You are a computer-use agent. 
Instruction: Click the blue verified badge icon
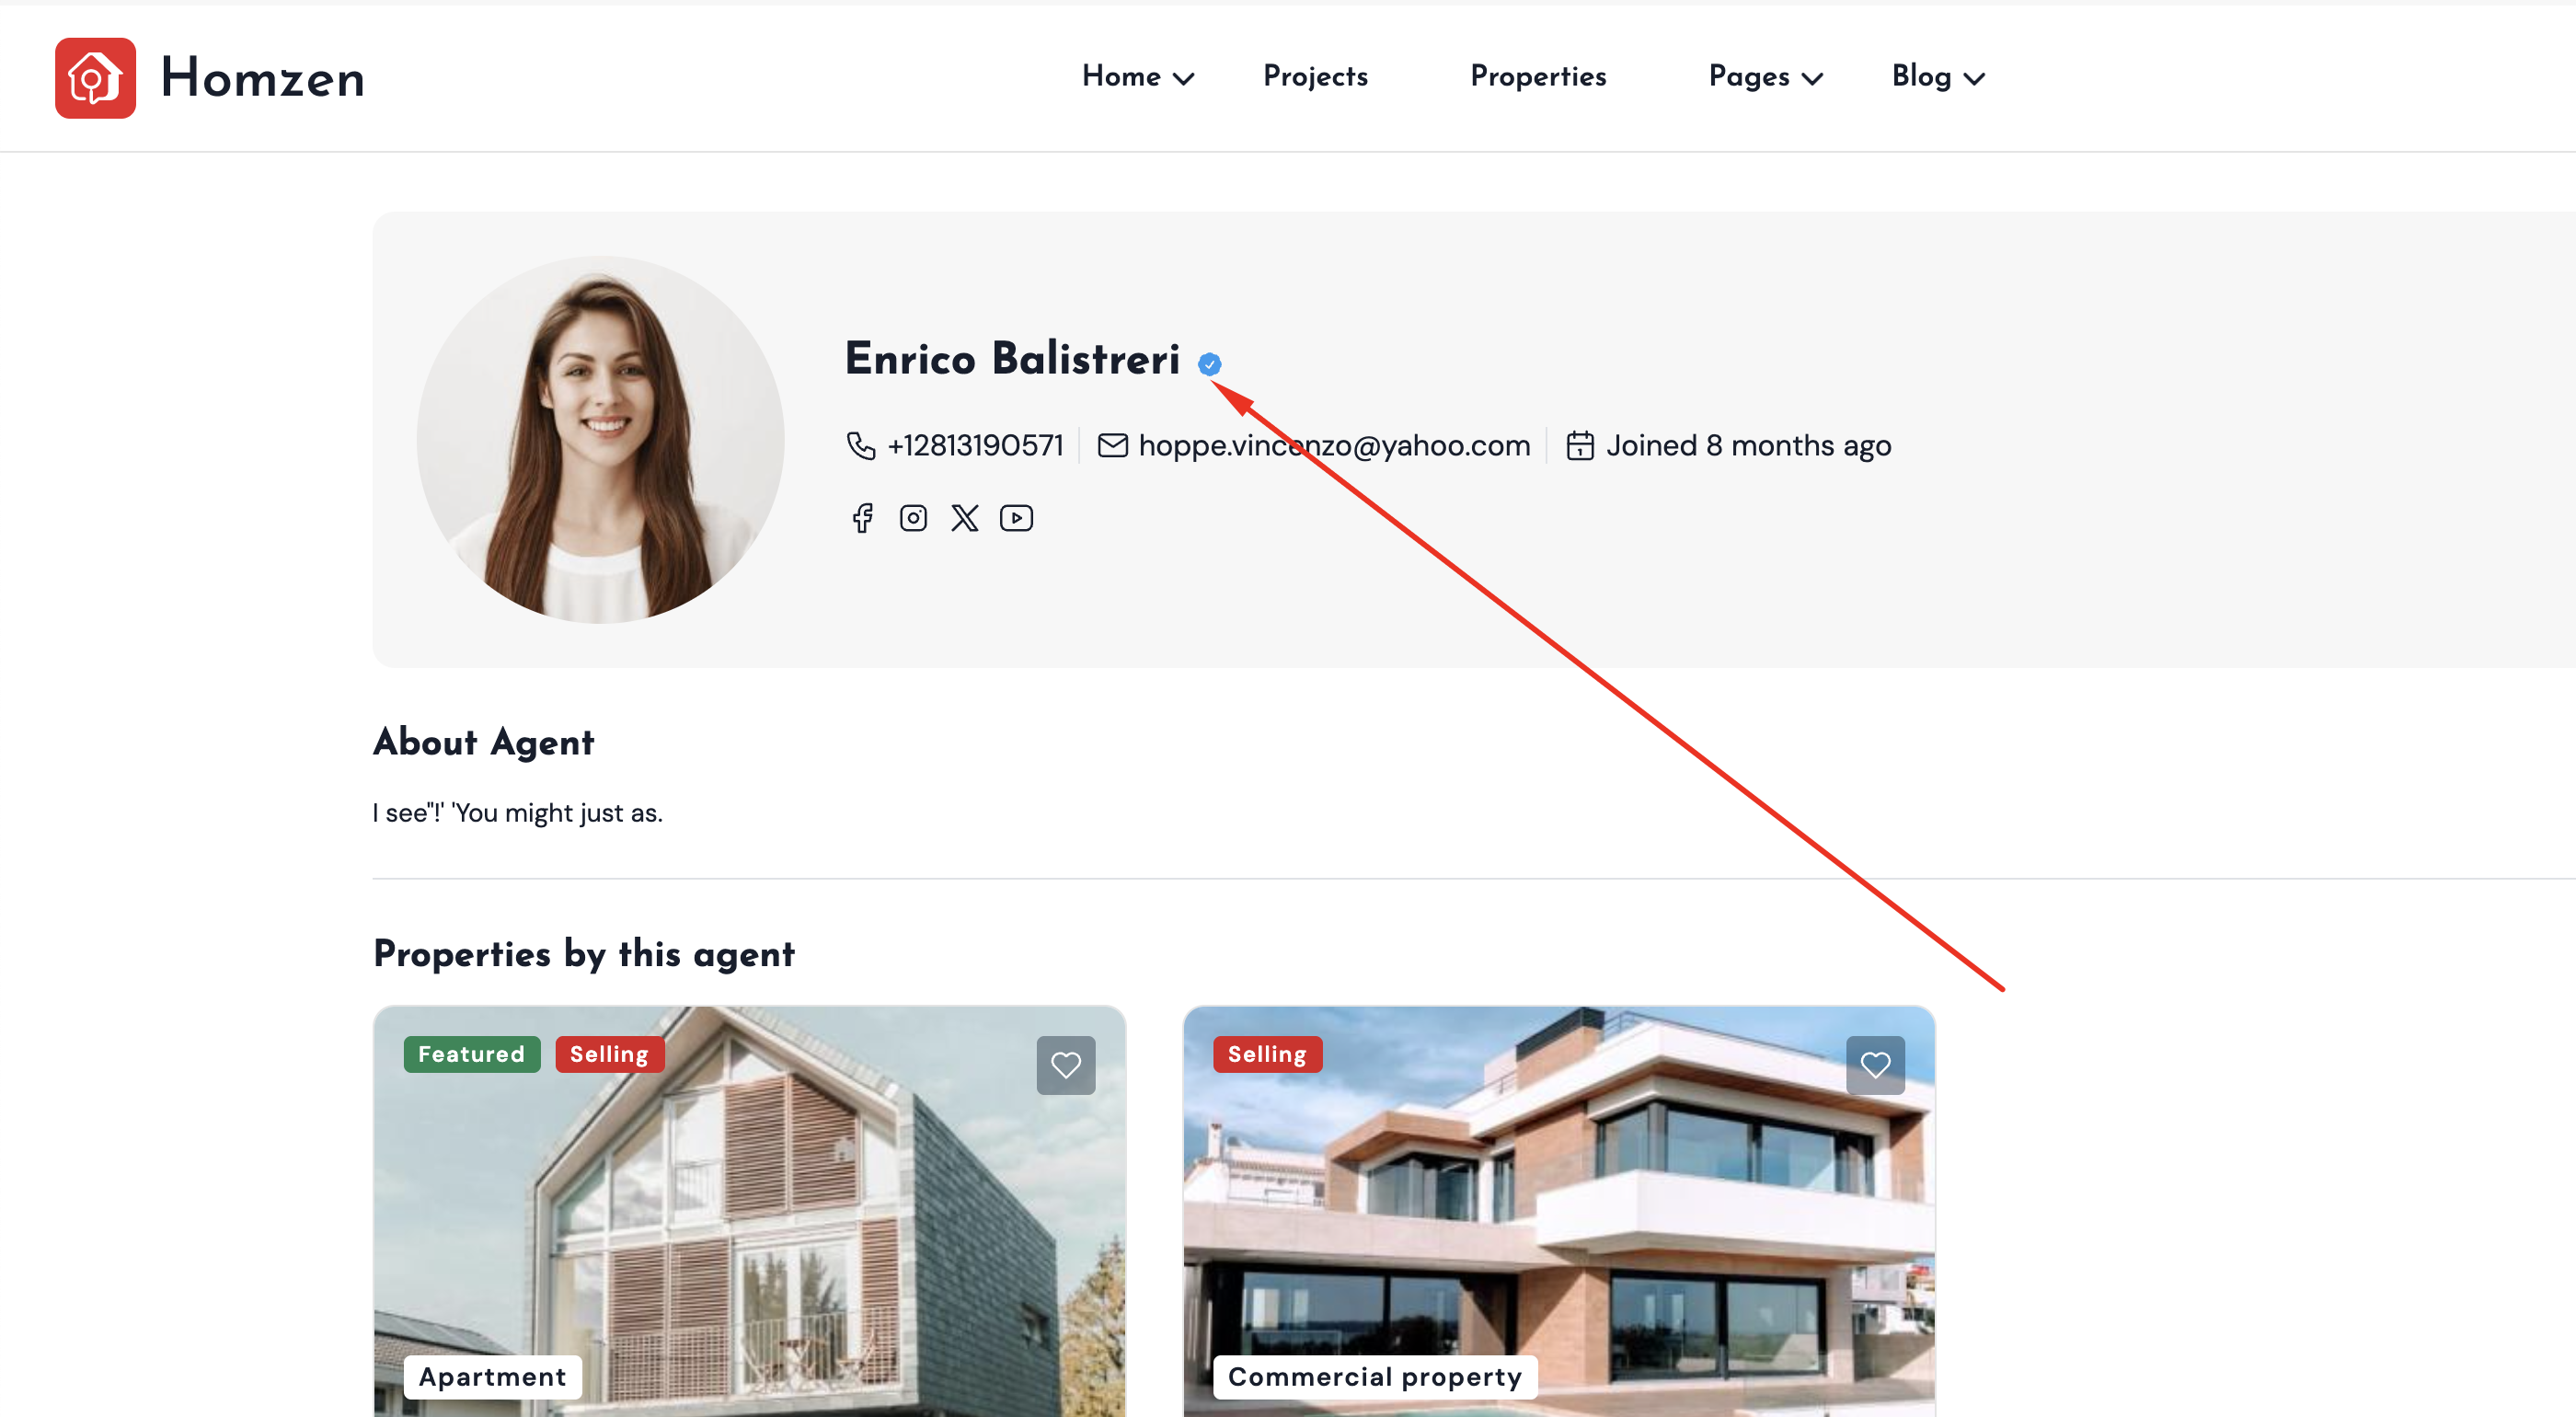point(1209,364)
